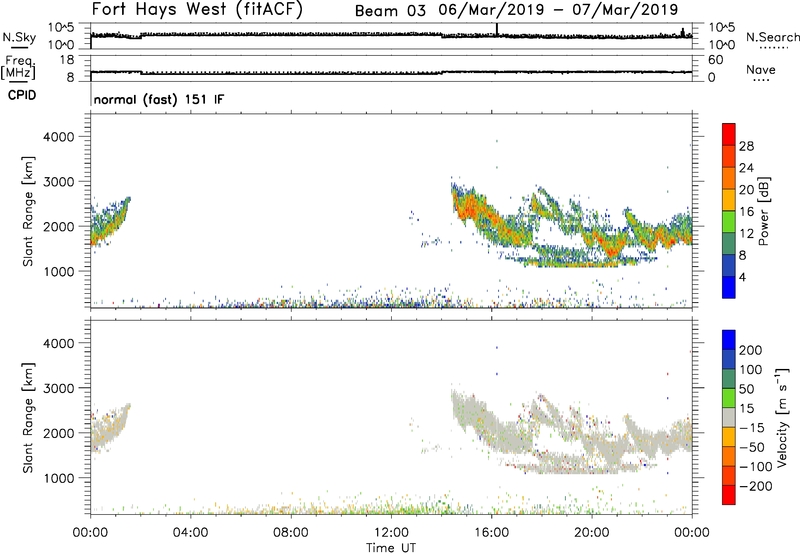Click the bright blue bottom segment of the power colorbar
Image resolution: width=800 pixels, height=554 pixels.
[x=729, y=287]
